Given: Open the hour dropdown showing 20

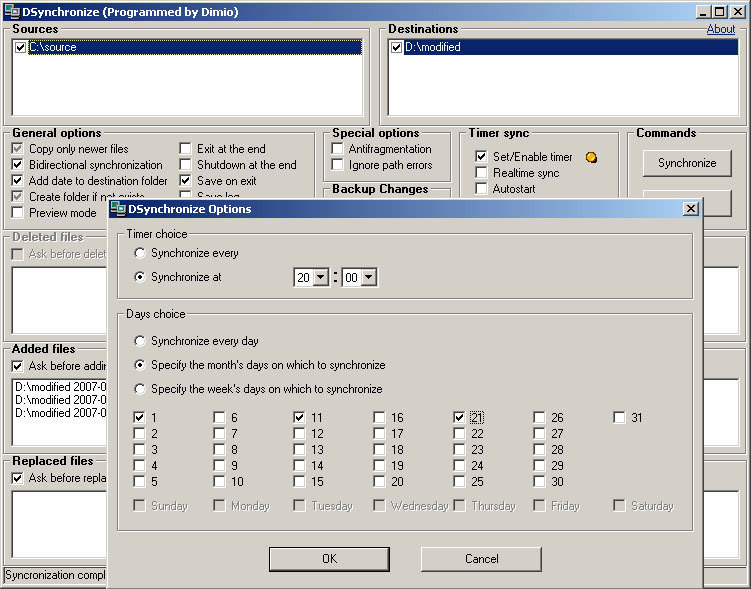Looking at the screenshot, I should pos(321,277).
